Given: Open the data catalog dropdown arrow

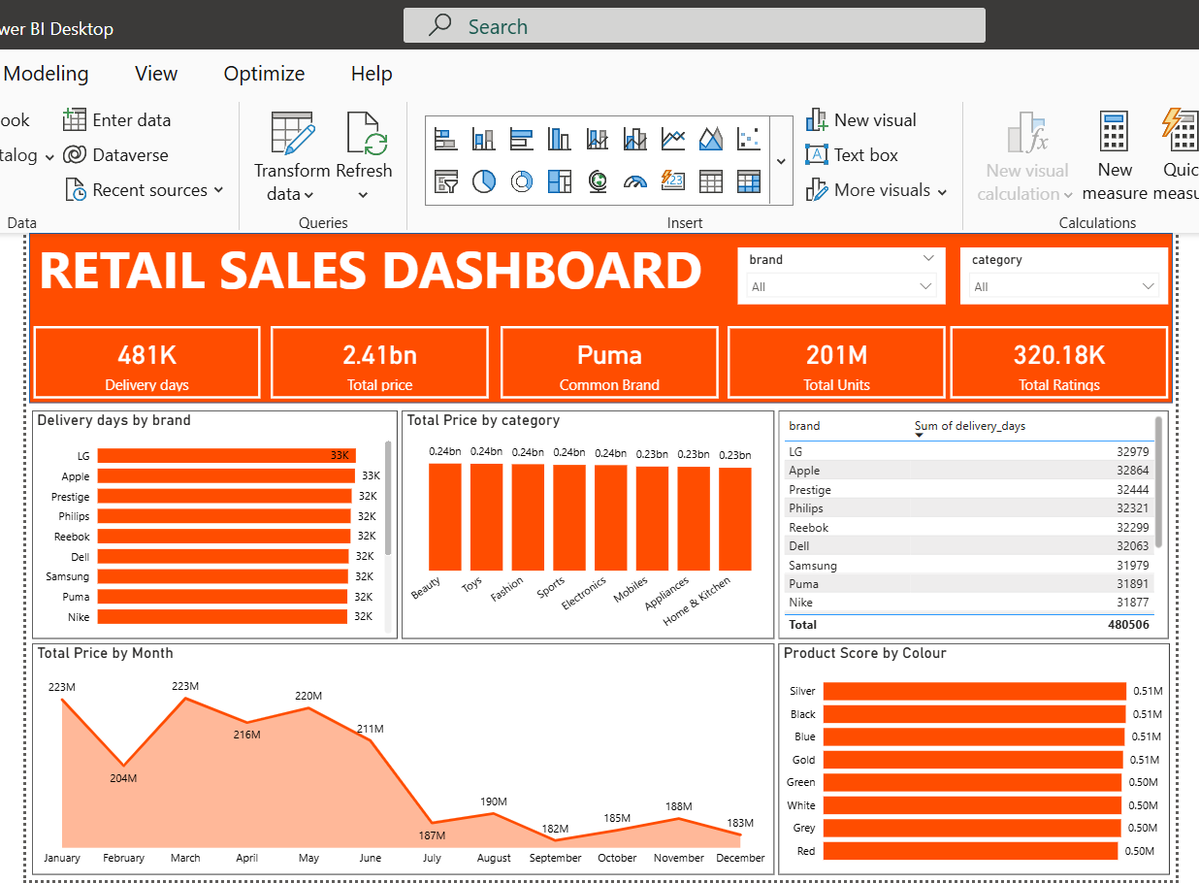Looking at the screenshot, I should coord(49,157).
